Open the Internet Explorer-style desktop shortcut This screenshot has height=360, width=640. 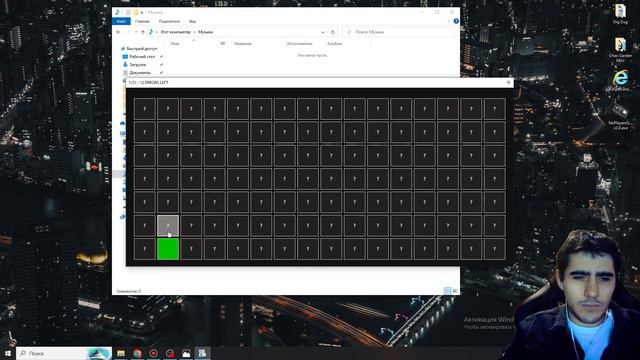[x=620, y=80]
